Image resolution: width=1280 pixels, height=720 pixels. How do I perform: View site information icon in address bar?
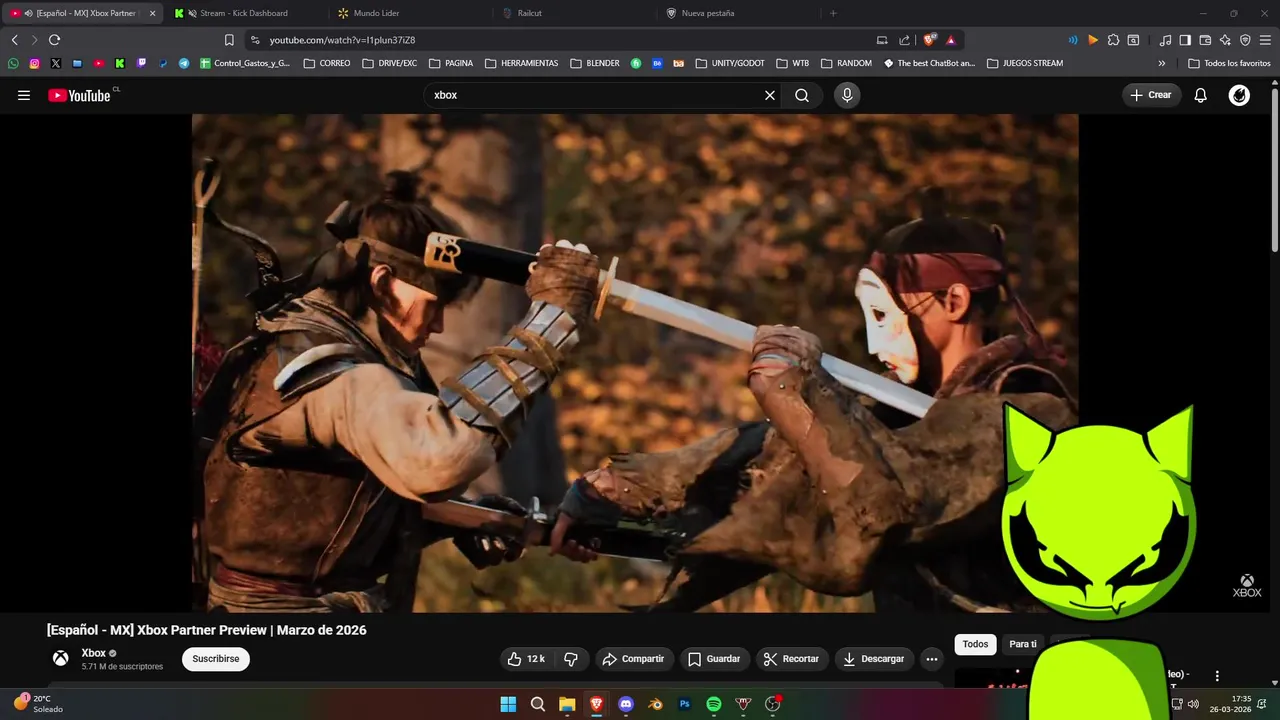coord(255,40)
